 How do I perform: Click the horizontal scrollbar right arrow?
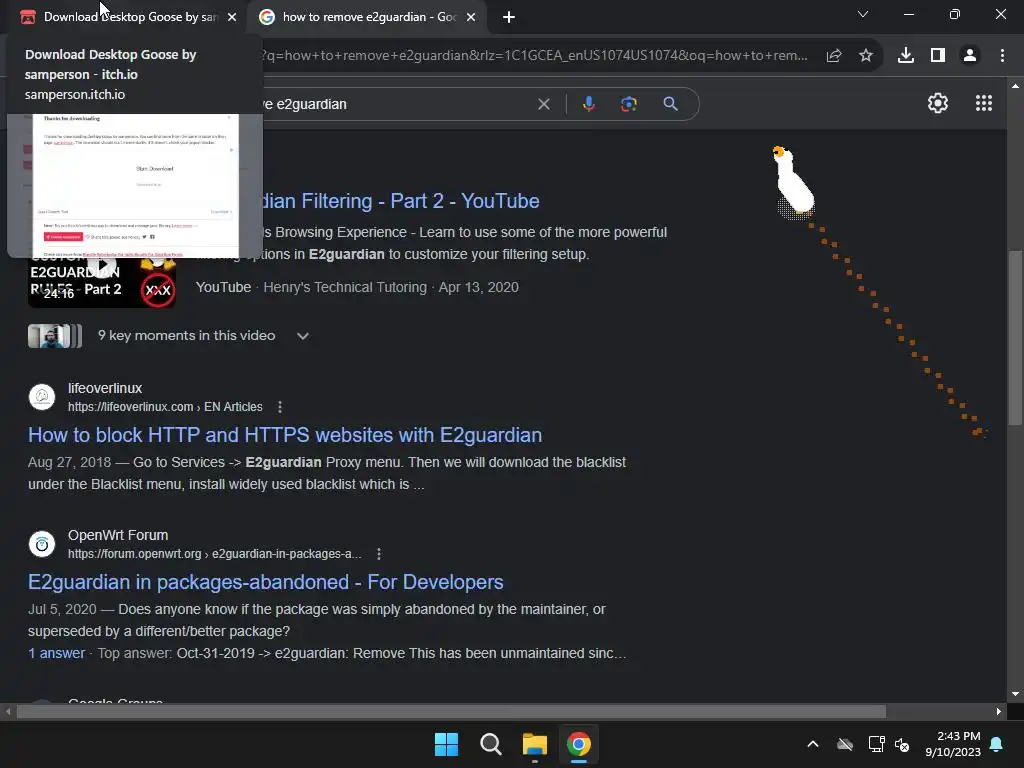pyautogui.click(x=999, y=711)
